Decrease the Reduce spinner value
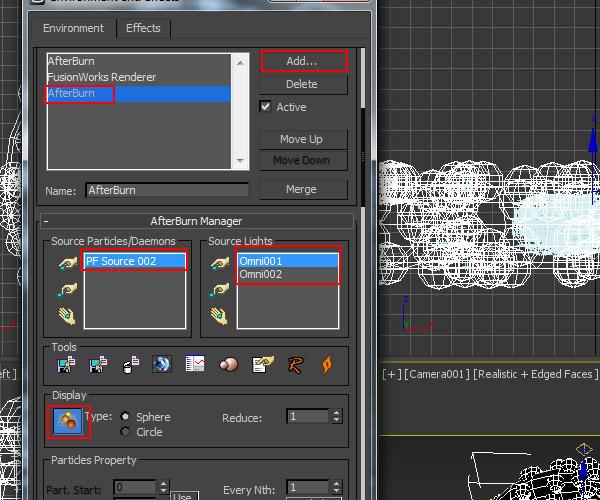 coord(337,420)
